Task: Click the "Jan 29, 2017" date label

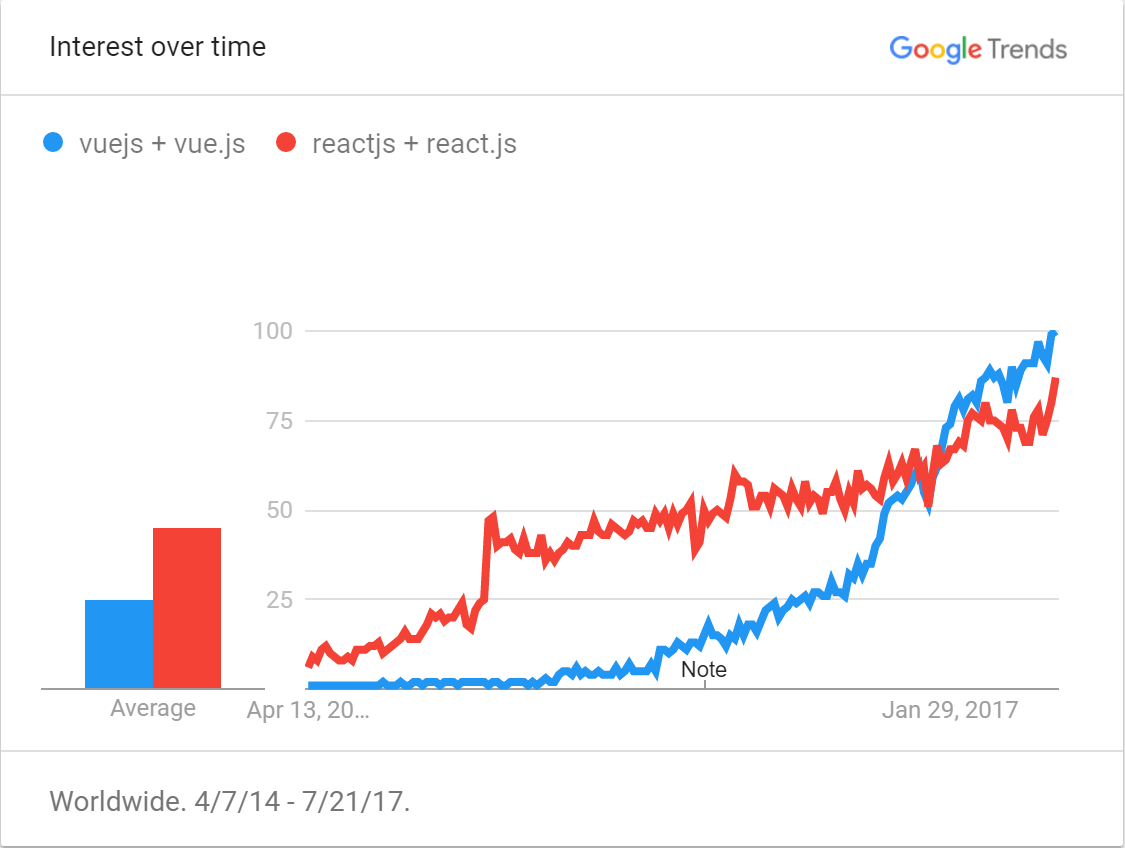Action: point(950,710)
